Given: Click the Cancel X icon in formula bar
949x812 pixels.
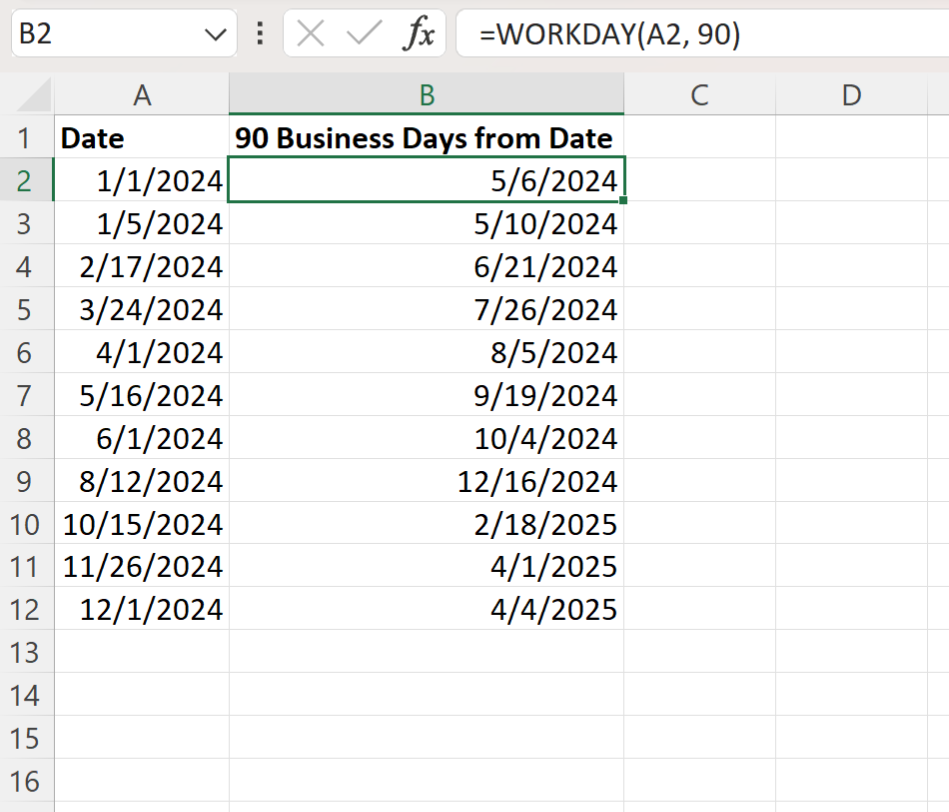Looking at the screenshot, I should point(311,34).
